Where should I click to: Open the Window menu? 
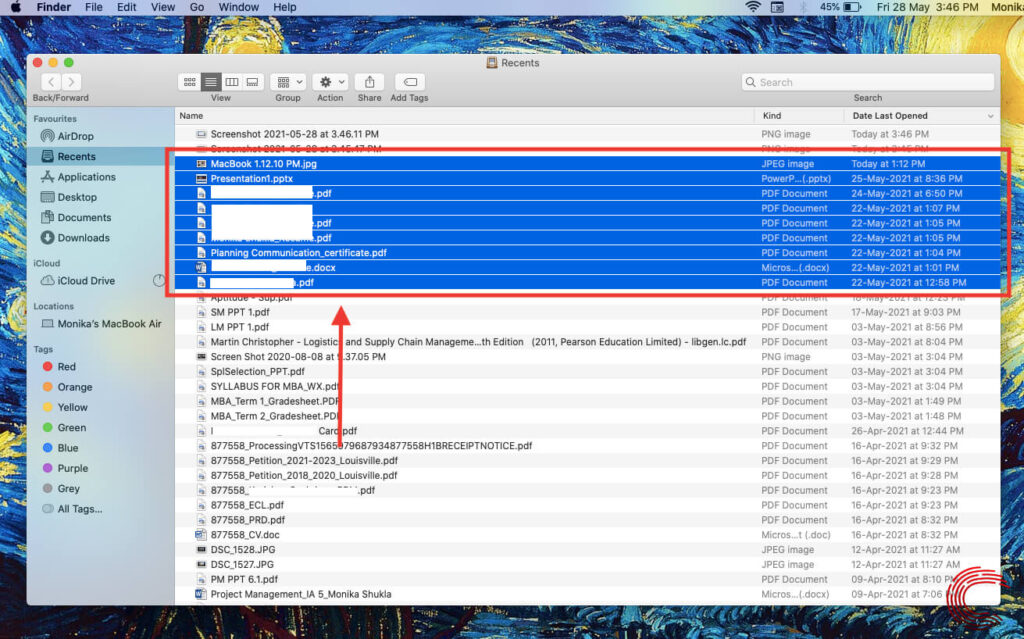[238, 7]
